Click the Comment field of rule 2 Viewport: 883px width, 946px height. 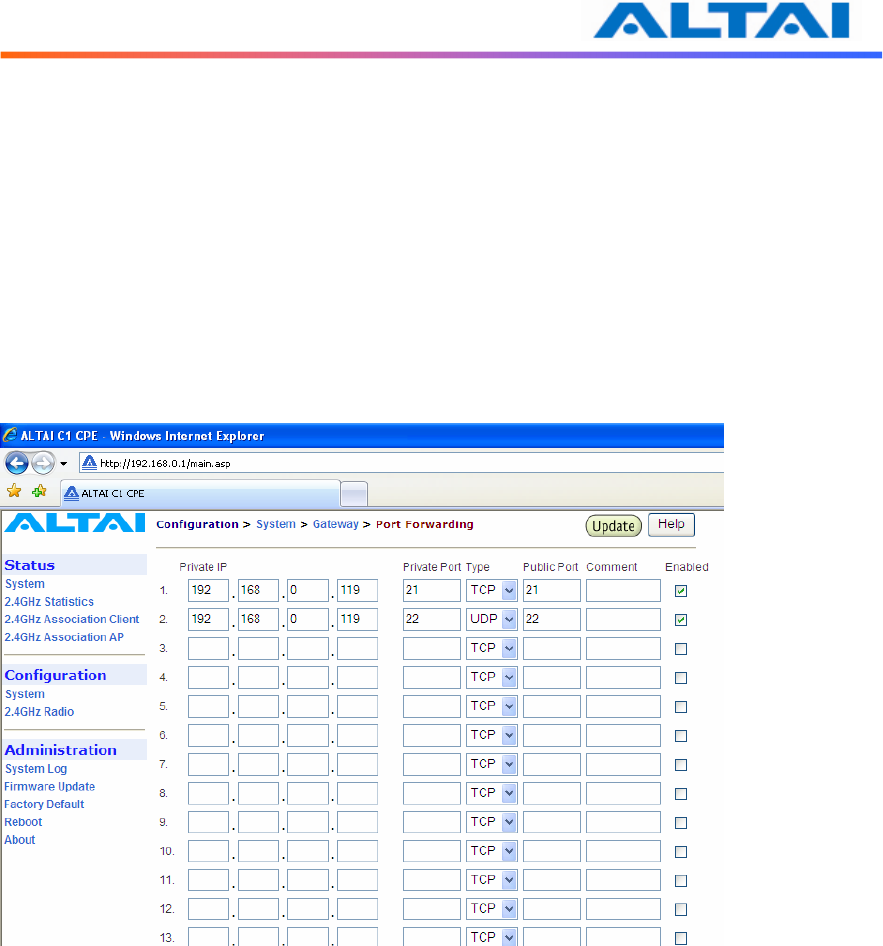click(623, 619)
